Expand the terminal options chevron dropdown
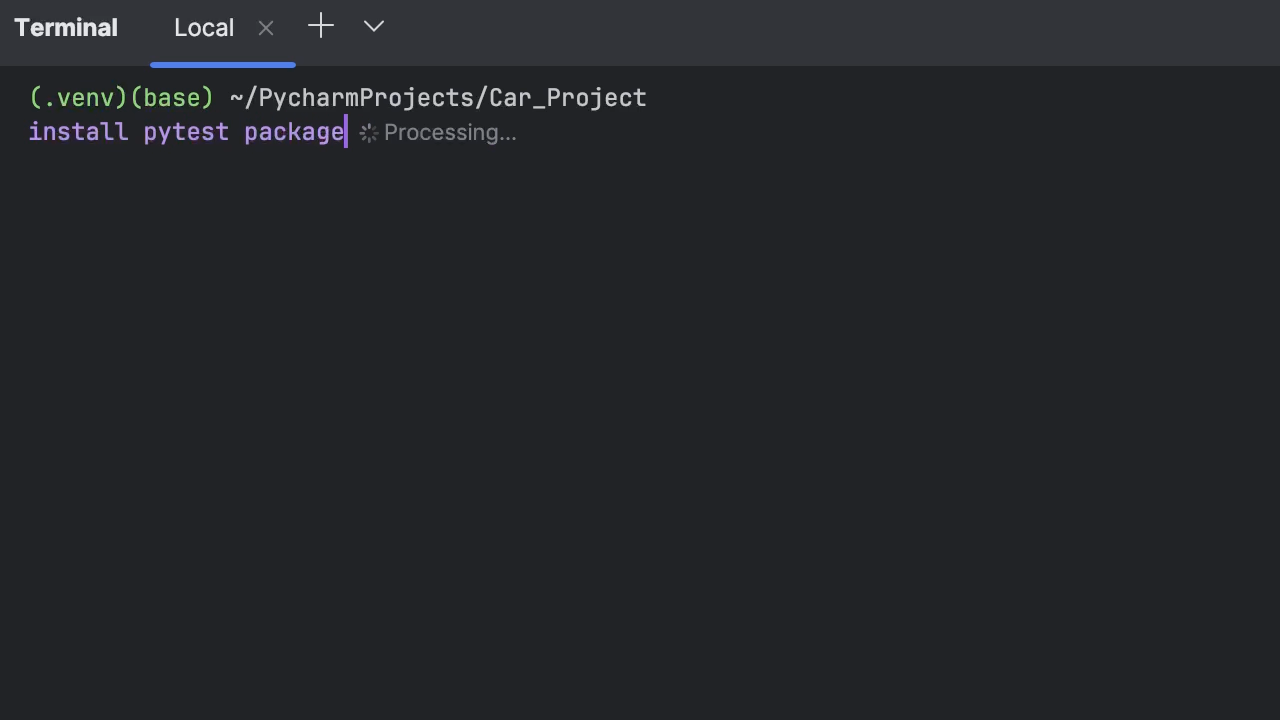Screen dimensions: 1280x720 [x=374, y=26]
